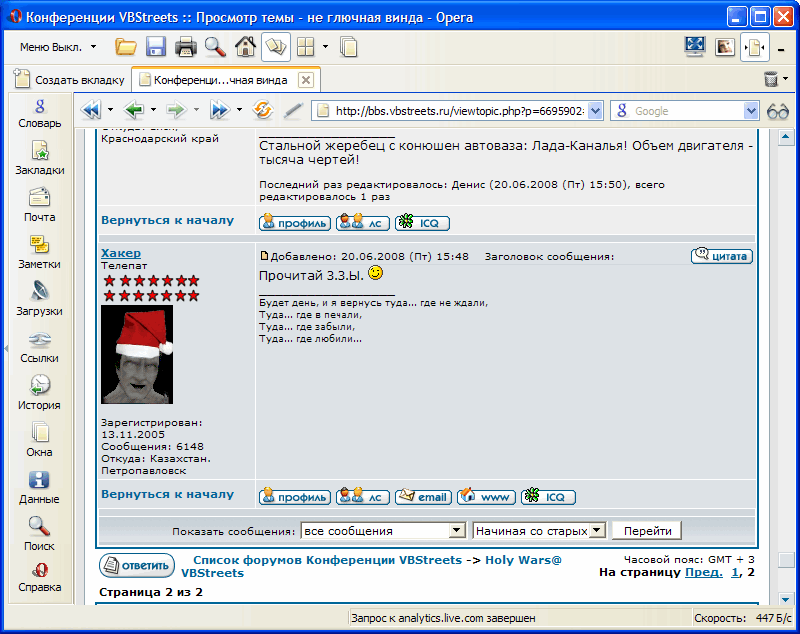Expand the fast forward dropdown arrow
The image size is (800, 634).
click(x=239, y=110)
